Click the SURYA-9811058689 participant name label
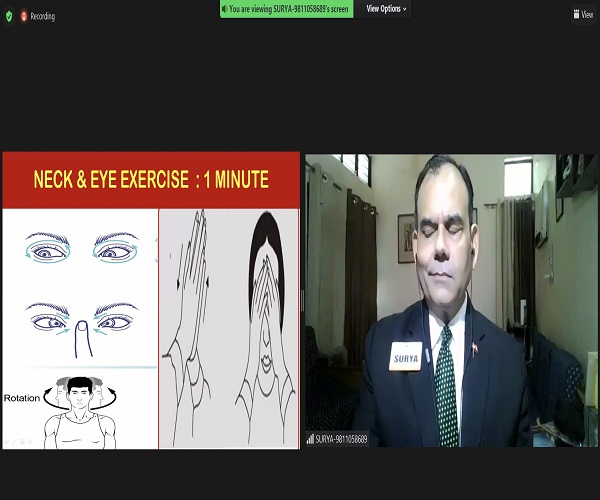This screenshot has height=500, width=600. pos(341,439)
